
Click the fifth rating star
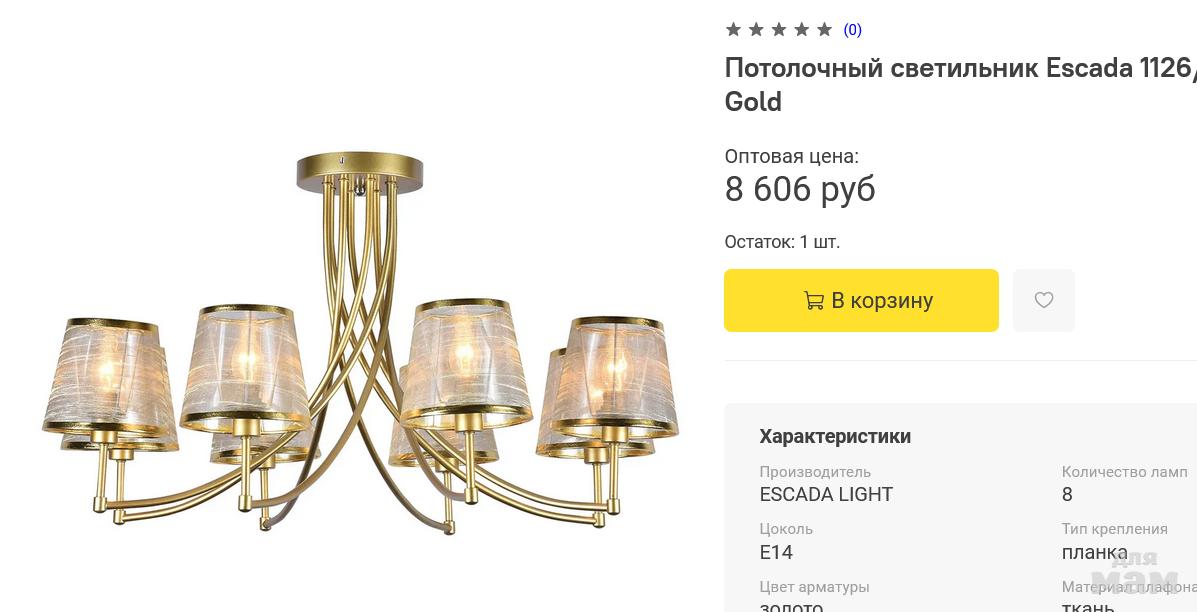tap(824, 30)
